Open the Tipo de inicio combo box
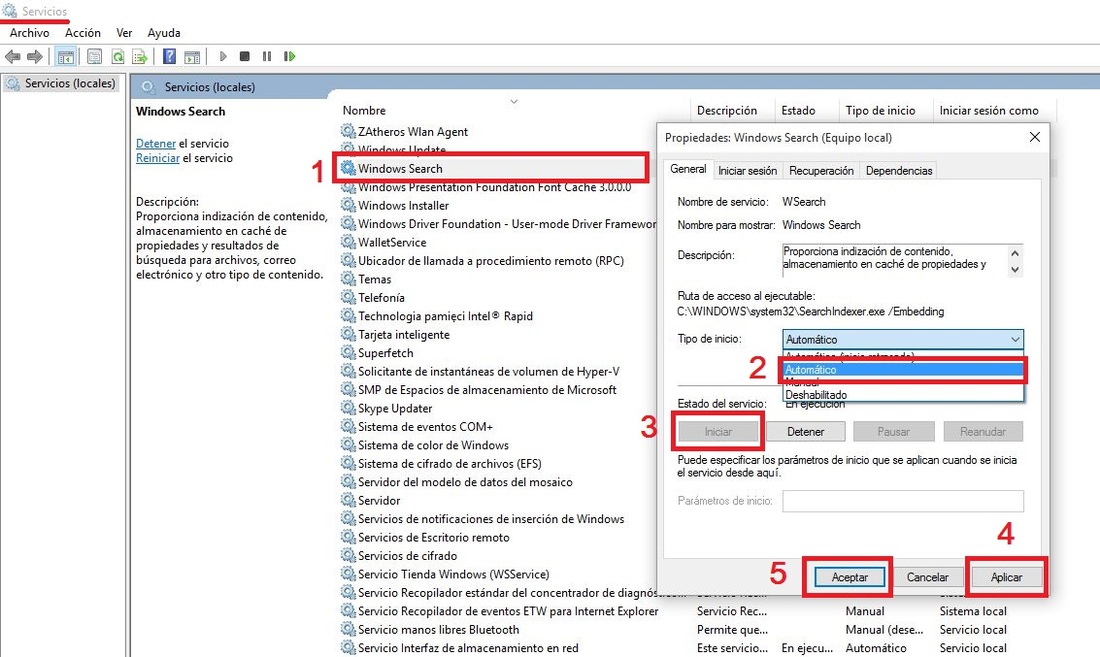This screenshot has height=657, width=1100. (903, 339)
